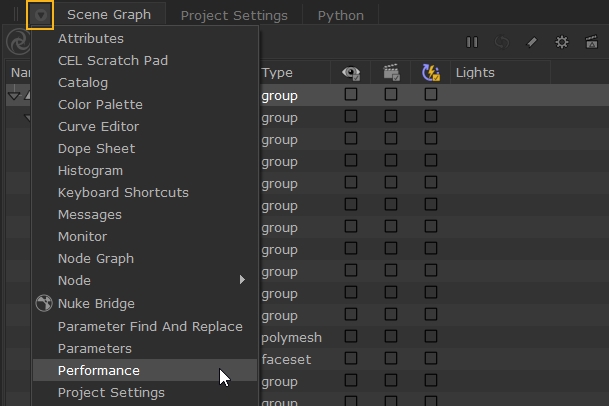The width and height of the screenshot is (609, 406).
Task: Click the Nuke Bridge icon in menu
Action: [x=44, y=303]
